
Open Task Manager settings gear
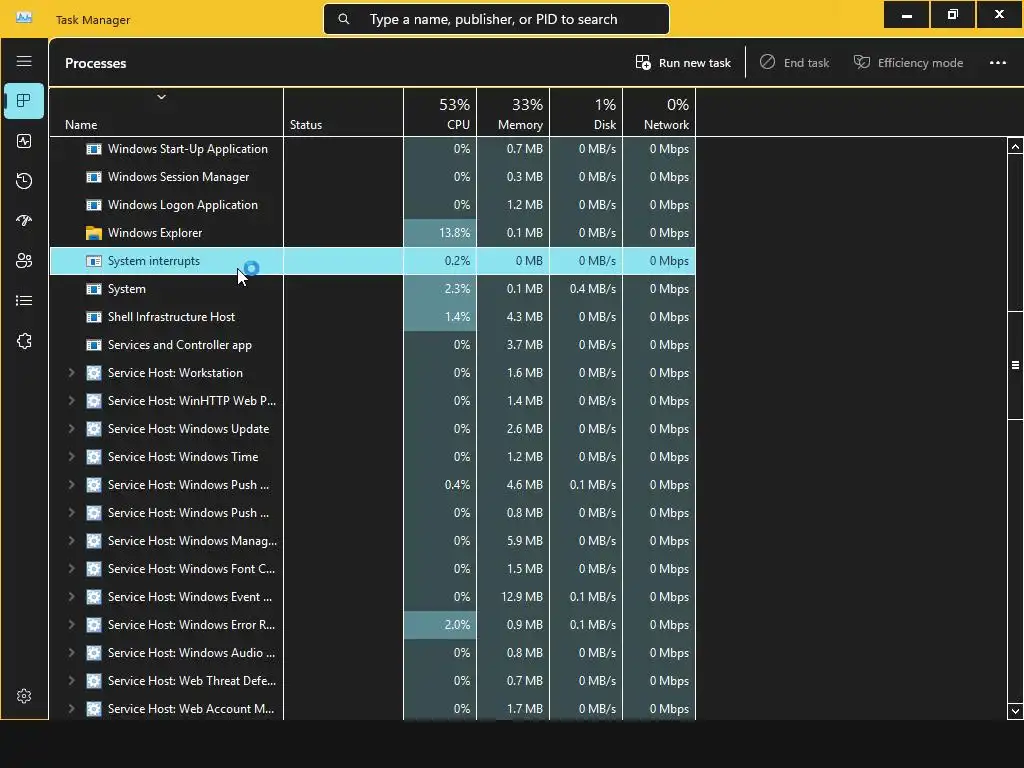point(24,696)
